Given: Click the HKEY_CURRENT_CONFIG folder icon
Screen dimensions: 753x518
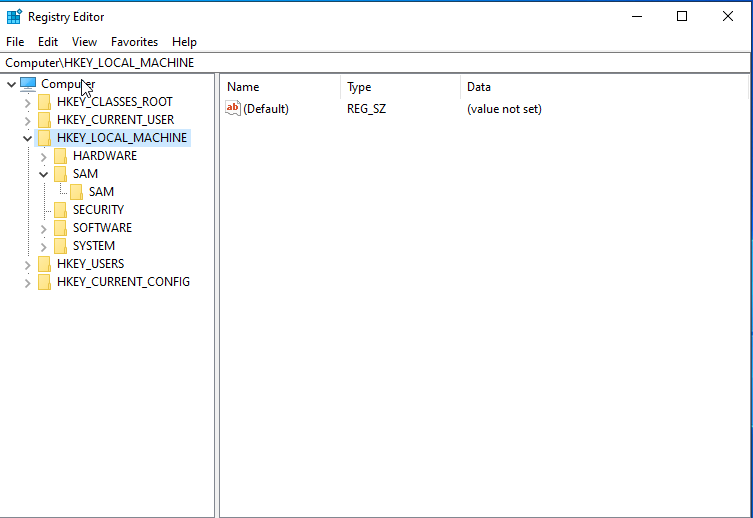Looking at the screenshot, I should pyautogui.click(x=44, y=282).
